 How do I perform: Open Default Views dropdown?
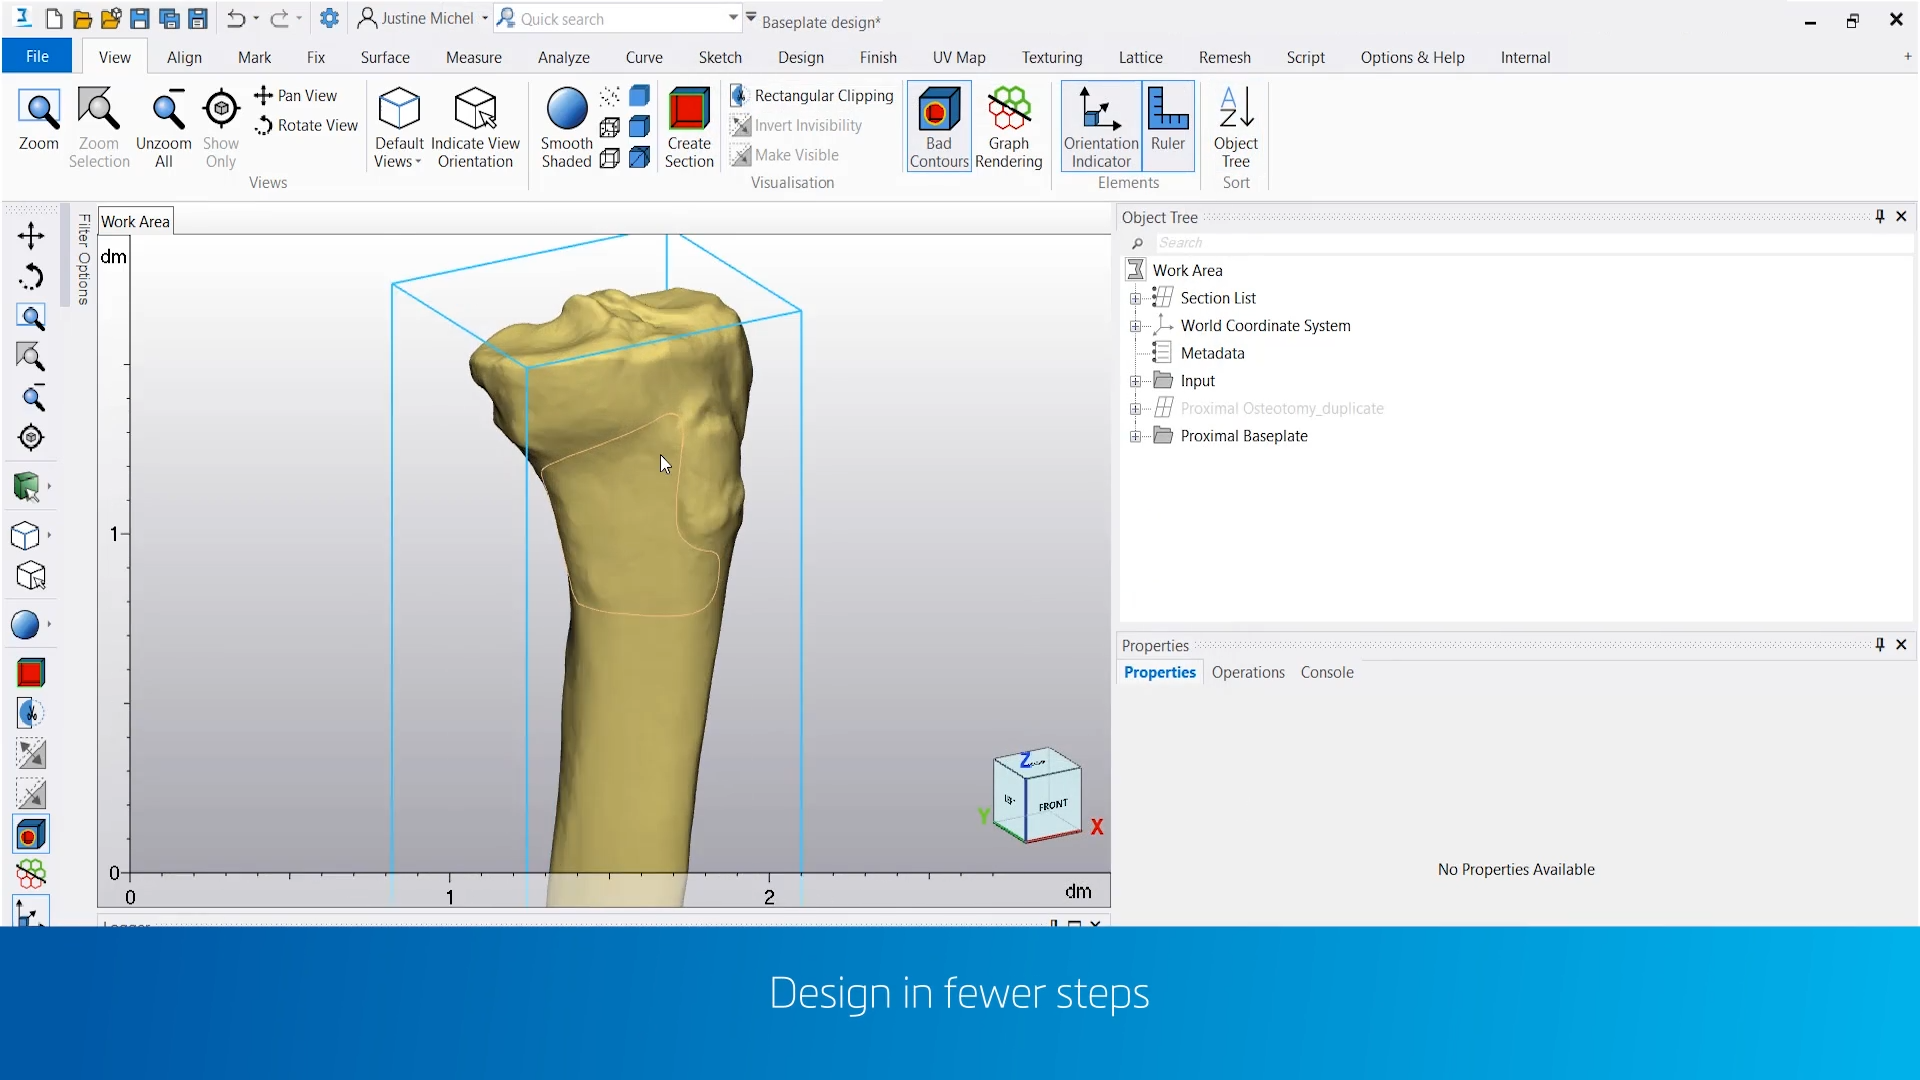coord(398,128)
